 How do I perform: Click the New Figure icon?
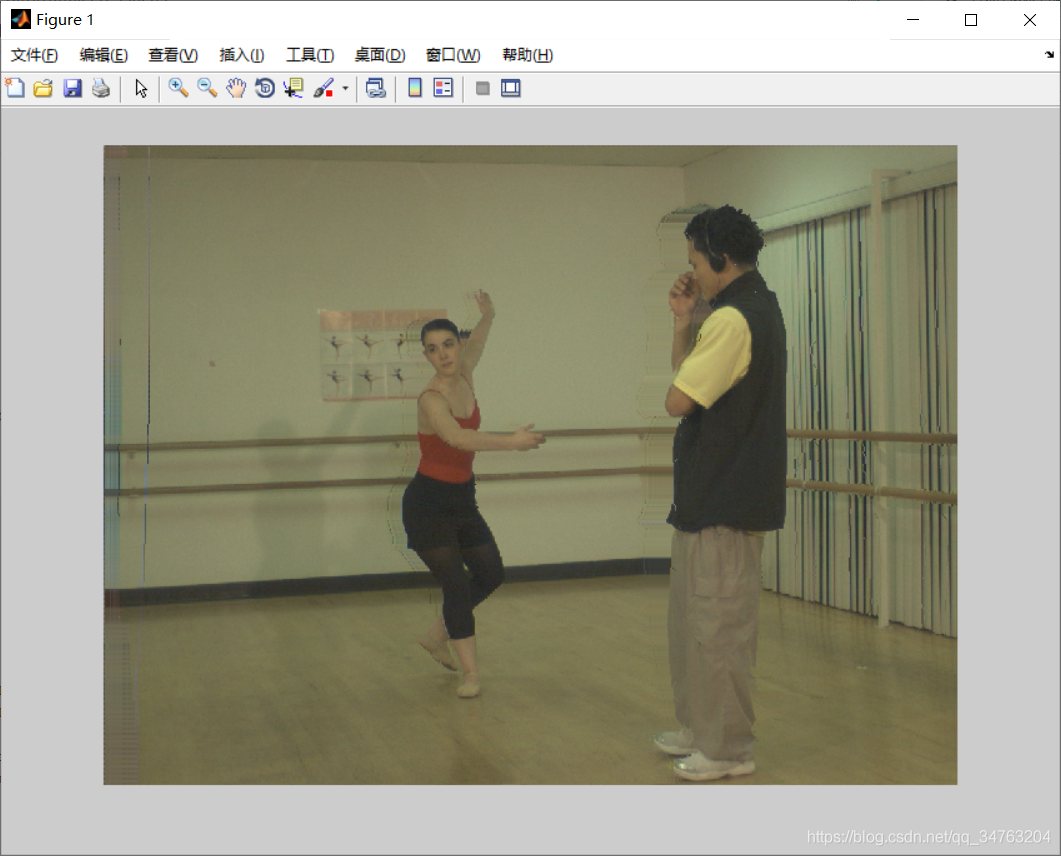(15, 88)
